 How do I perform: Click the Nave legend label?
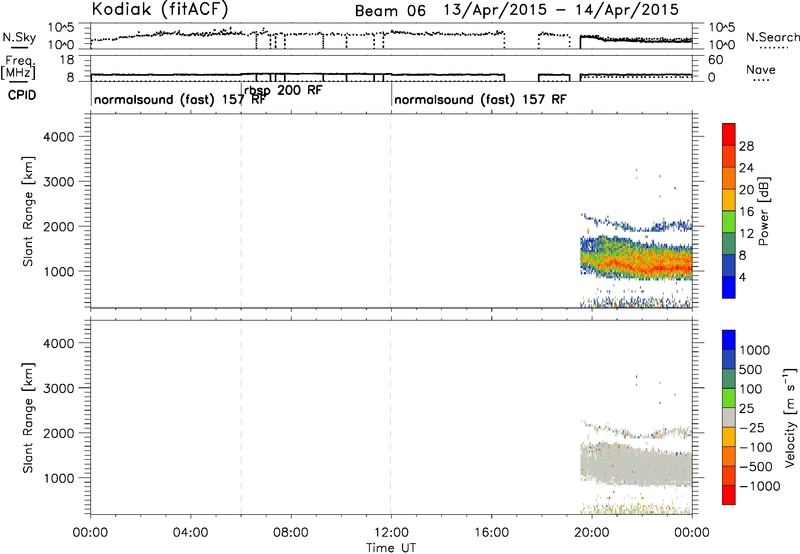tap(761, 69)
